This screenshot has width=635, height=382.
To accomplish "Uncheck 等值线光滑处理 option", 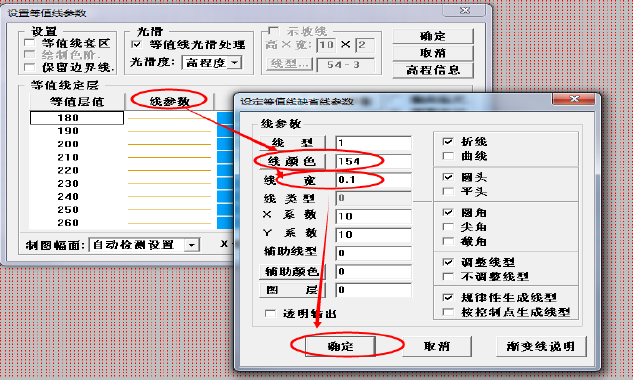I will [x=136, y=44].
